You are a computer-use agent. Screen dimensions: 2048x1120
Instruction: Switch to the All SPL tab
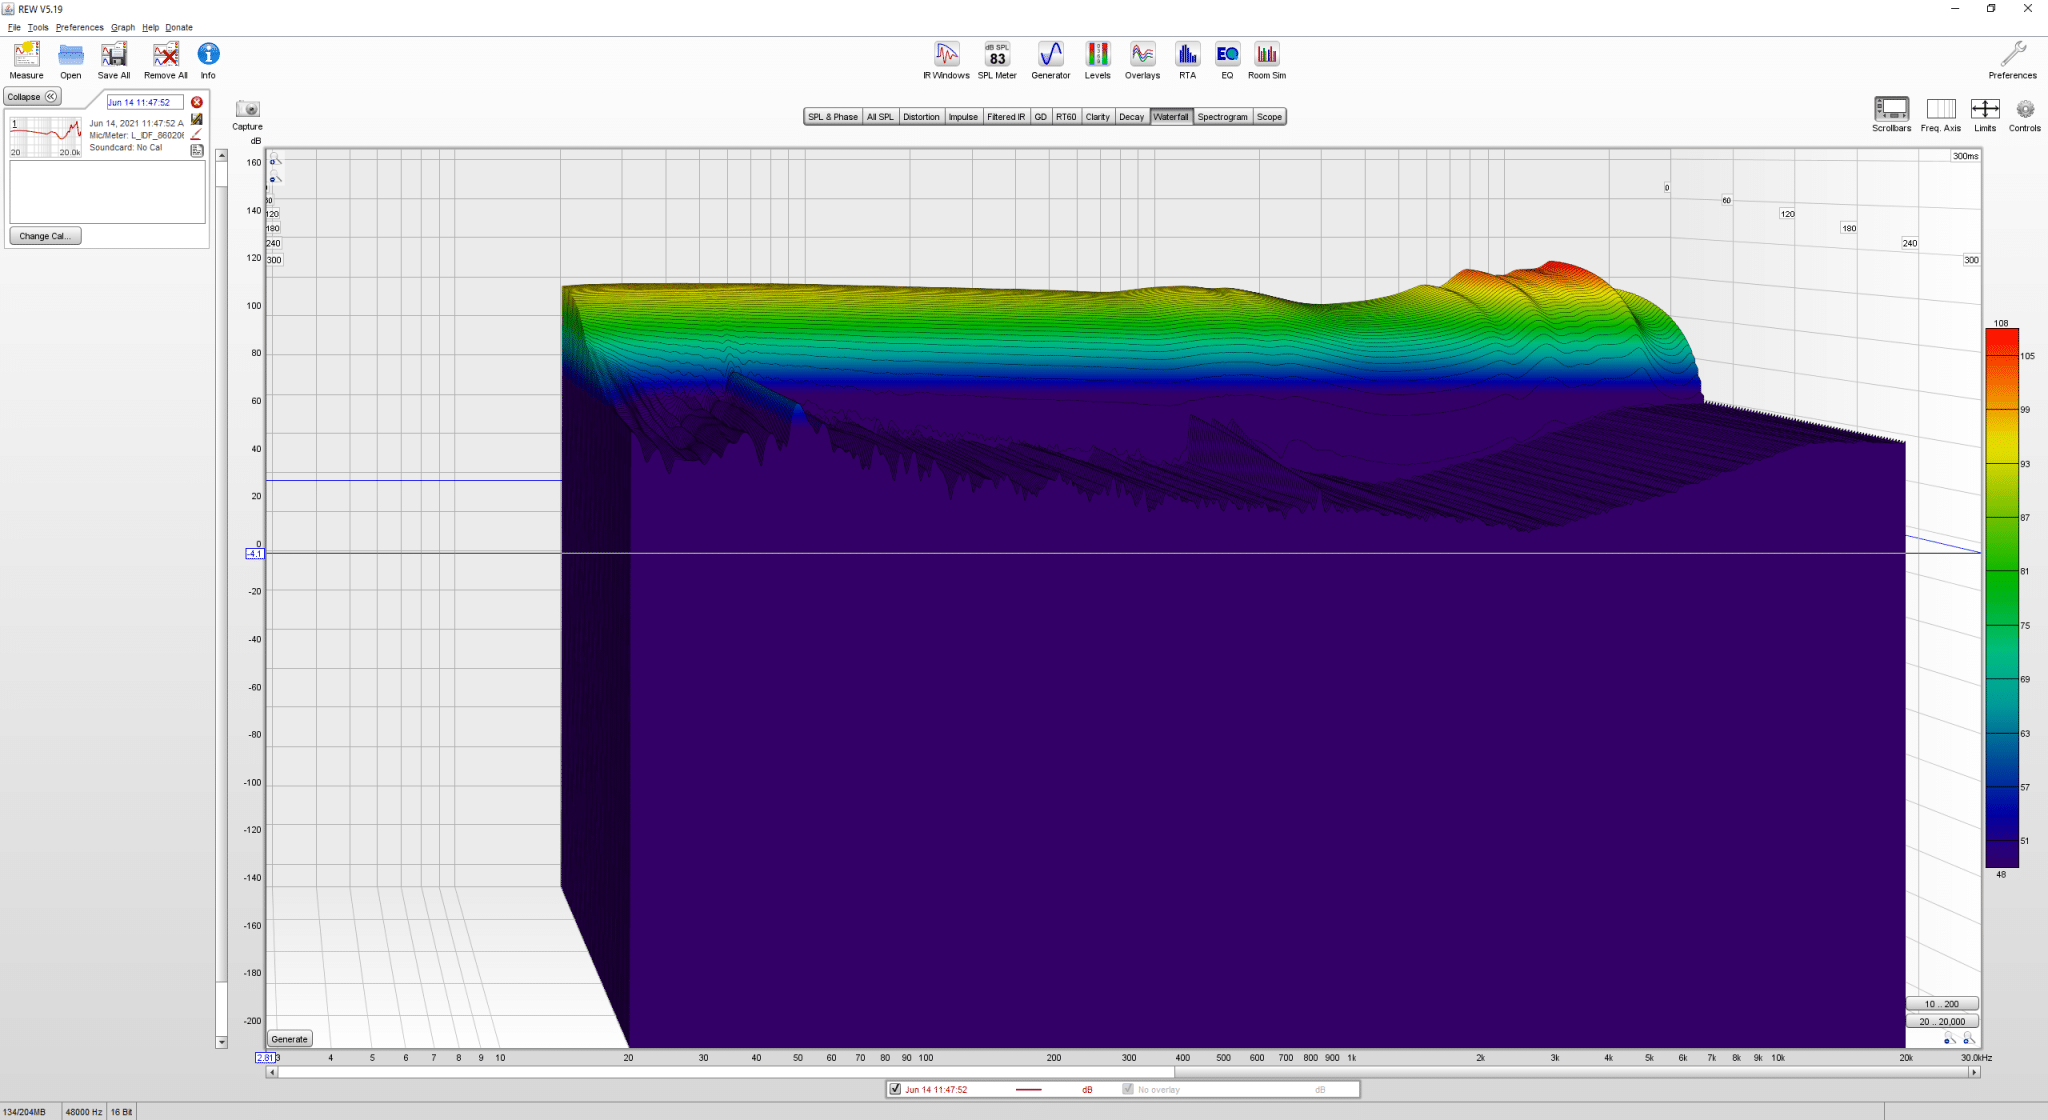880,117
